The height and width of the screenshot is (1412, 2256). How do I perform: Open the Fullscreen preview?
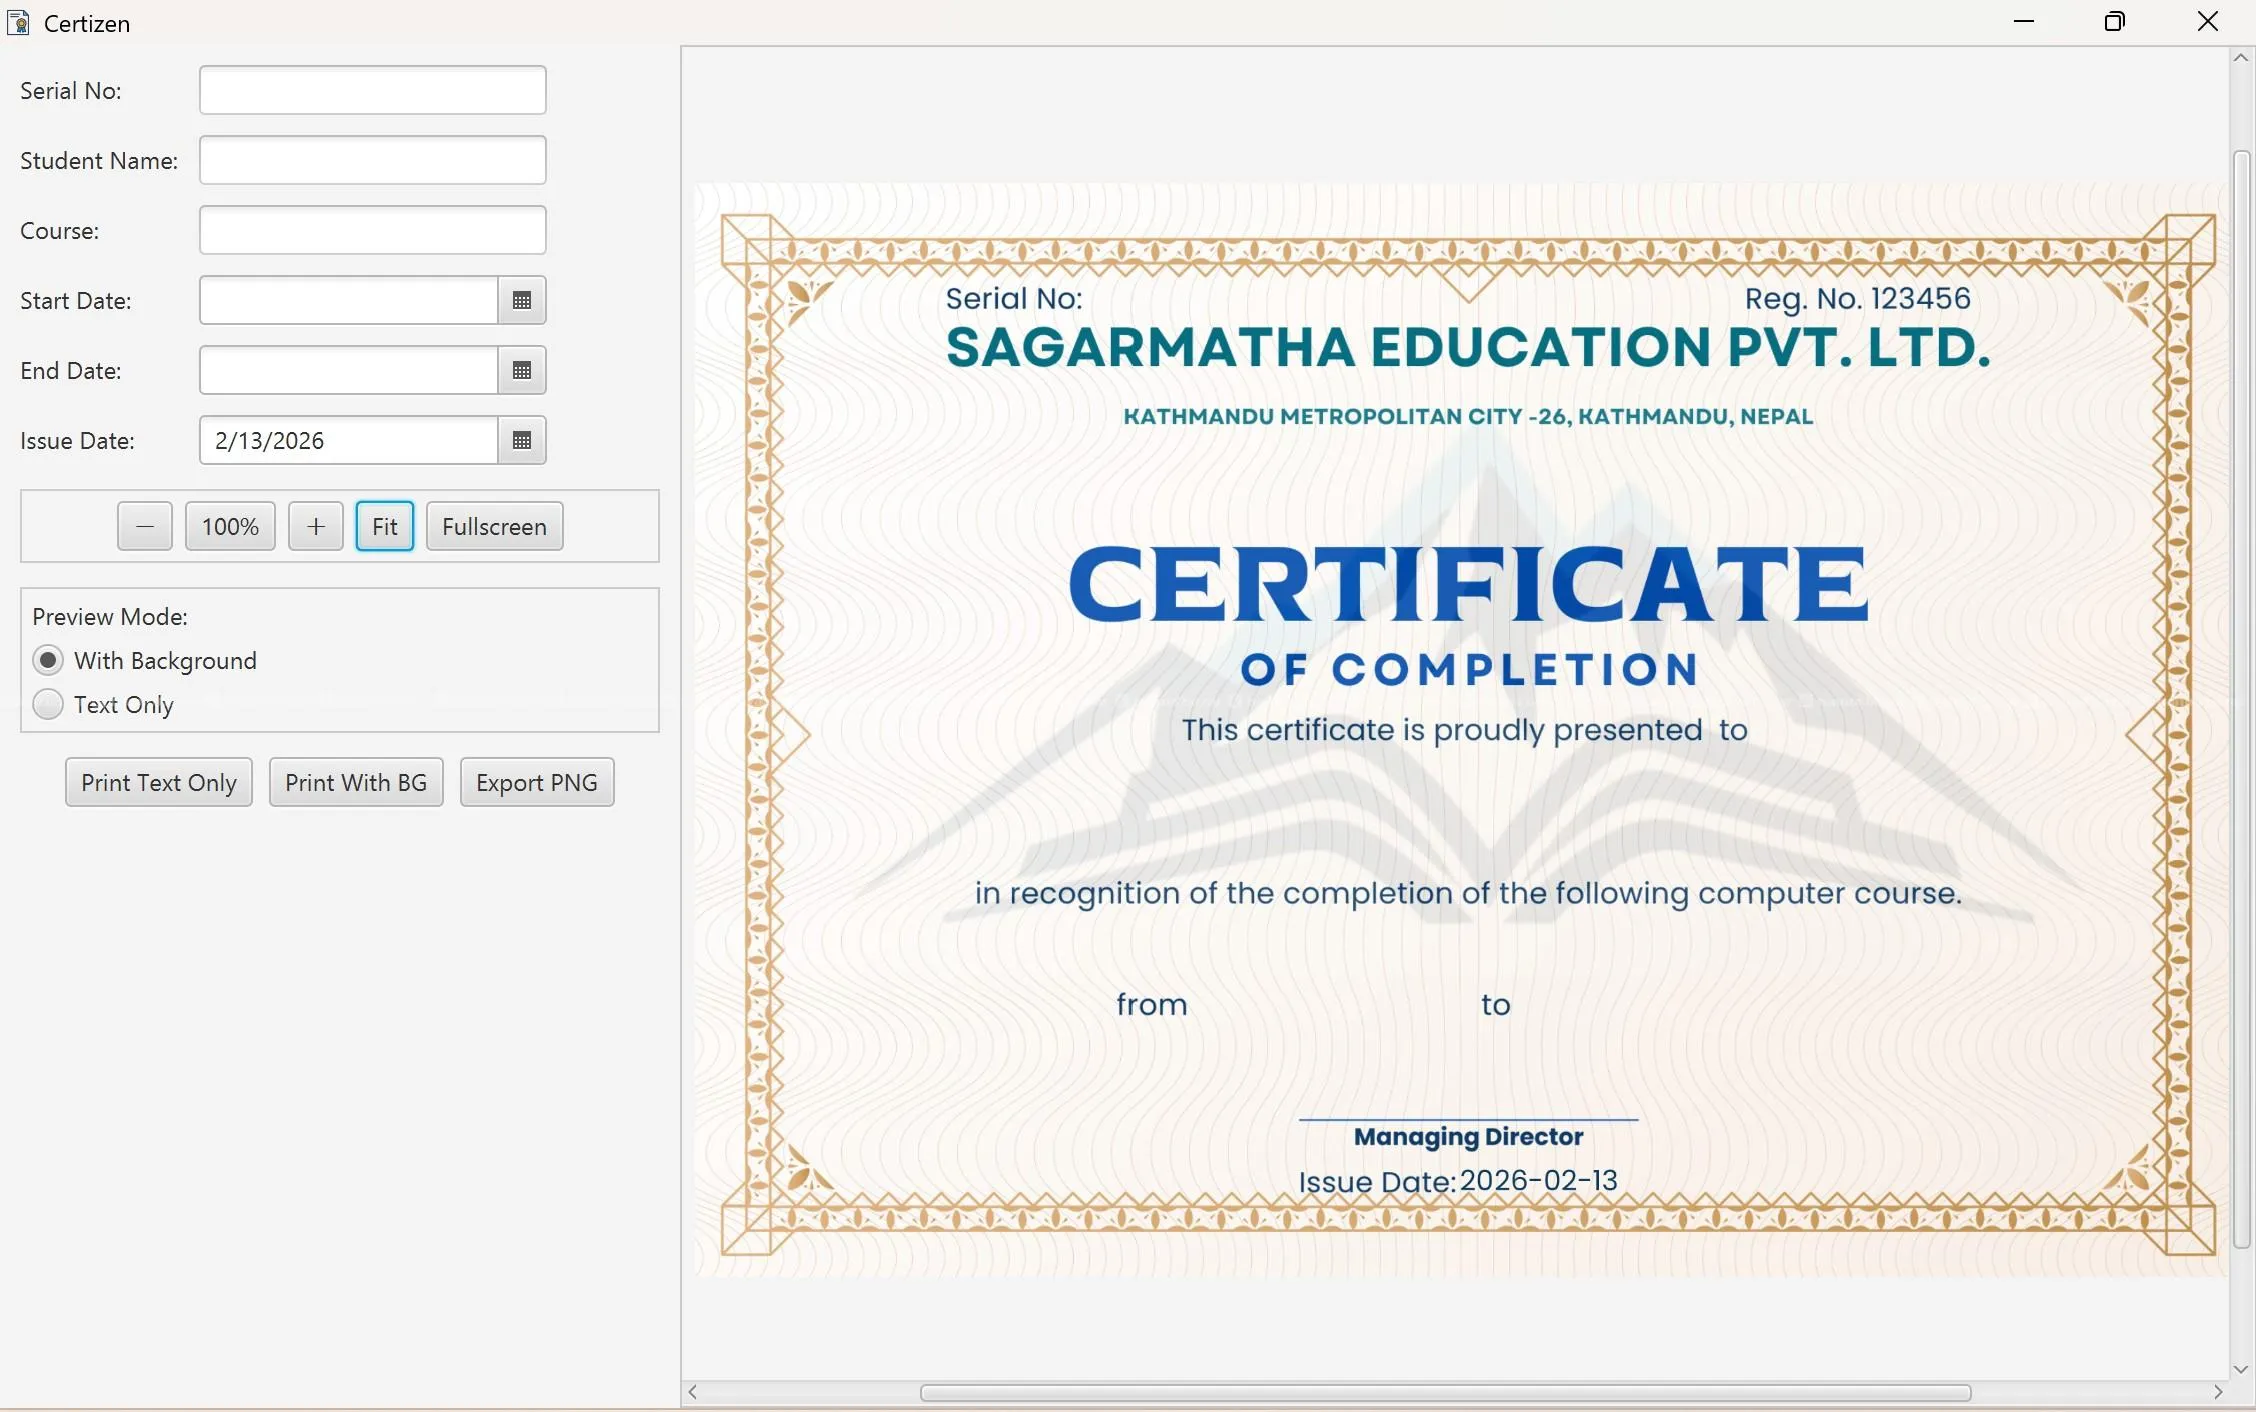click(x=494, y=527)
